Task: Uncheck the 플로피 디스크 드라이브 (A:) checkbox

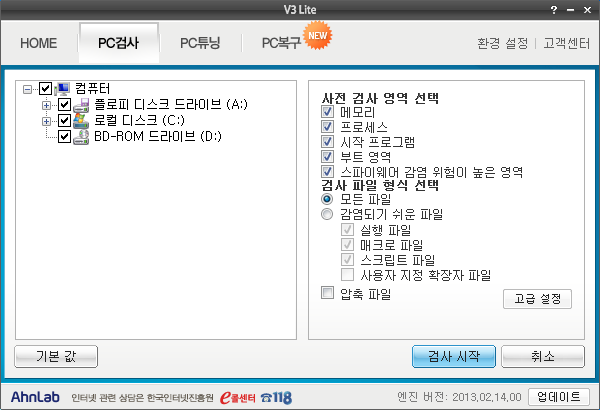Action: point(64,105)
